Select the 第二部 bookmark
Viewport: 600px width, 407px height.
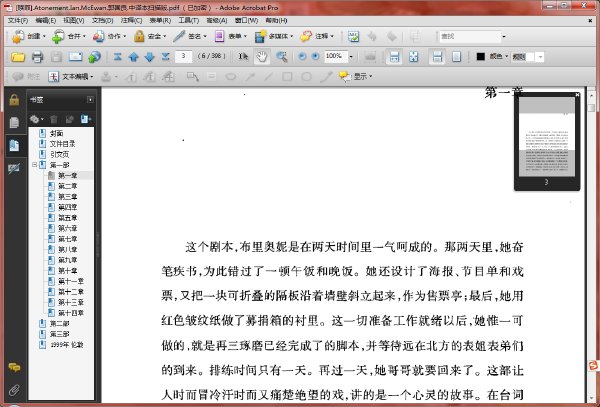point(59,323)
